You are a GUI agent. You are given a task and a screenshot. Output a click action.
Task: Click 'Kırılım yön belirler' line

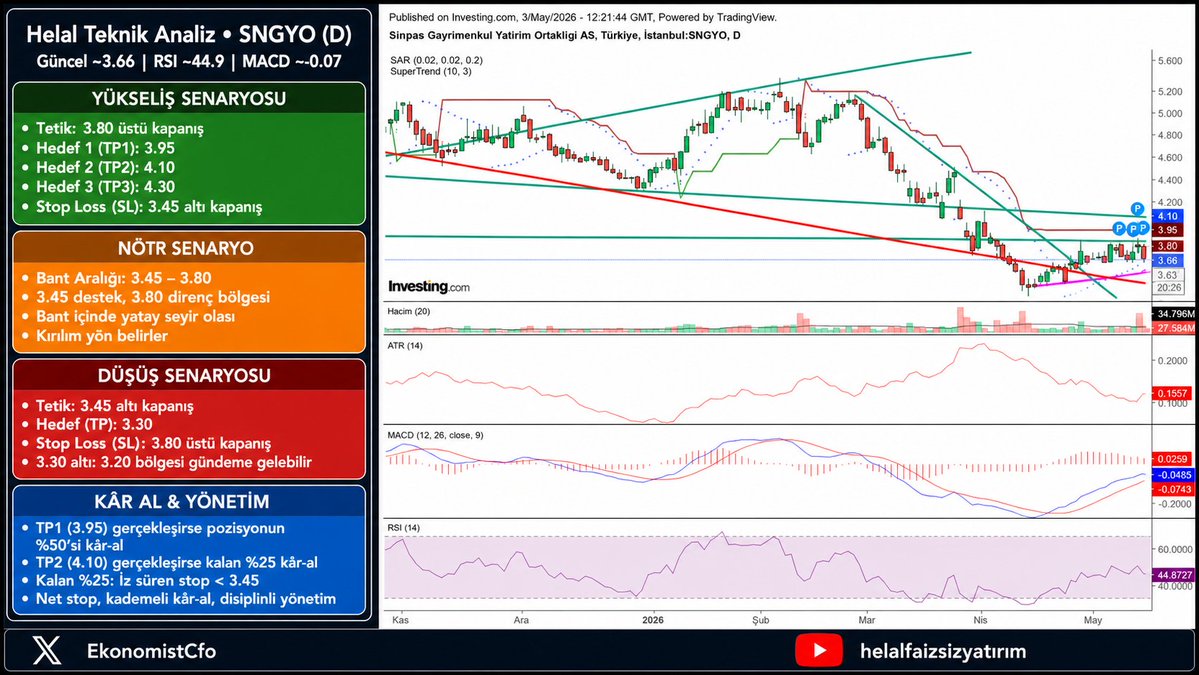(102, 336)
